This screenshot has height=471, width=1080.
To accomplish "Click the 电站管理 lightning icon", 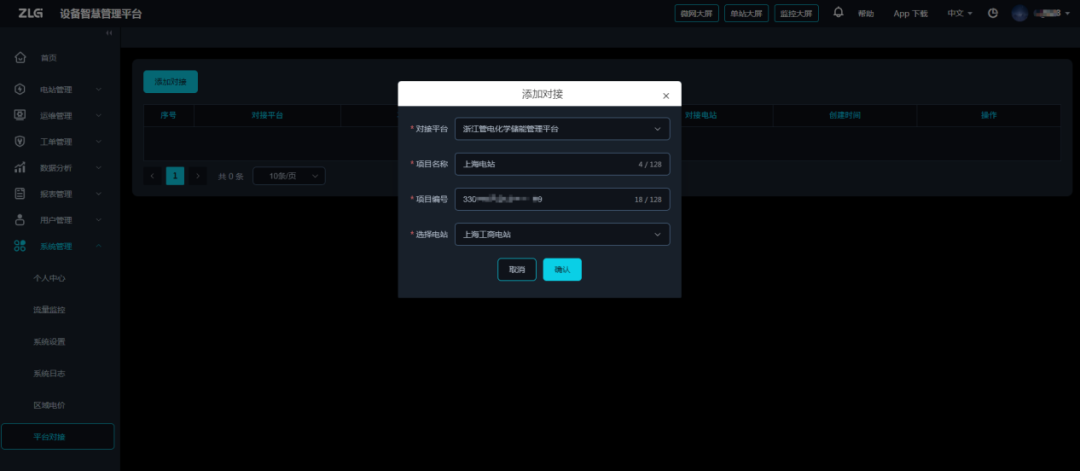I will tap(21, 89).
